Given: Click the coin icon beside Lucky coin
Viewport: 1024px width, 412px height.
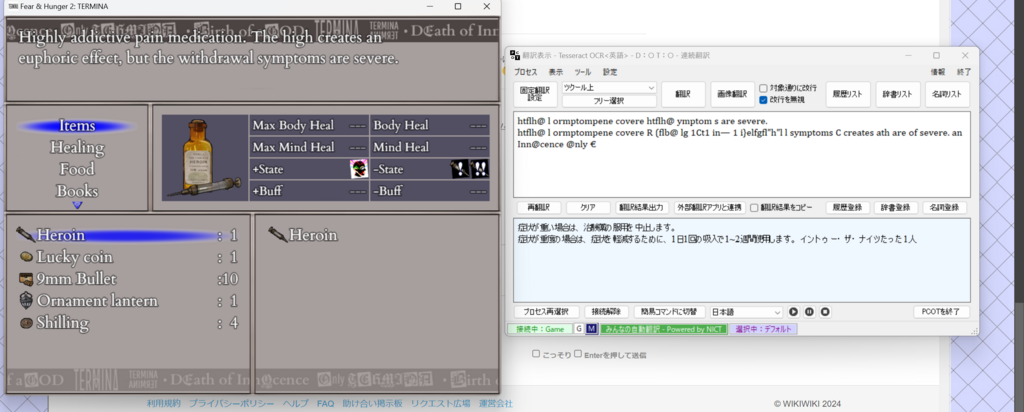Looking at the screenshot, I should coord(26,257).
